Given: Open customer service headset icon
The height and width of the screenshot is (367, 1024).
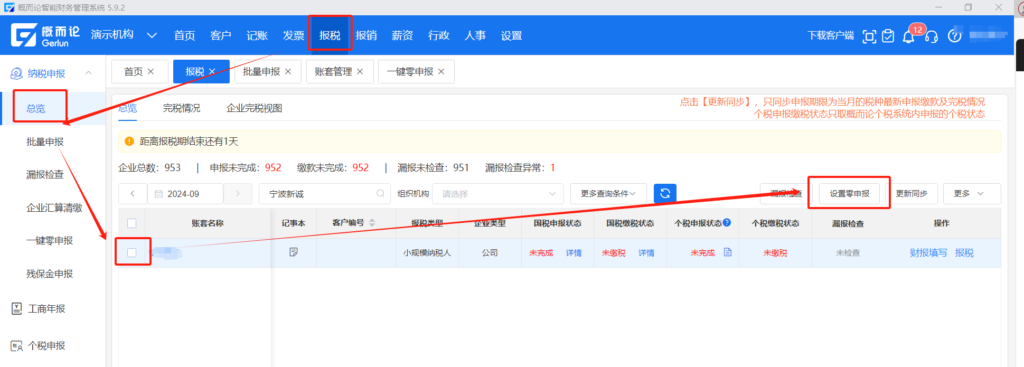Looking at the screenshot, I should pyautogui.click(x=932, y=36).
